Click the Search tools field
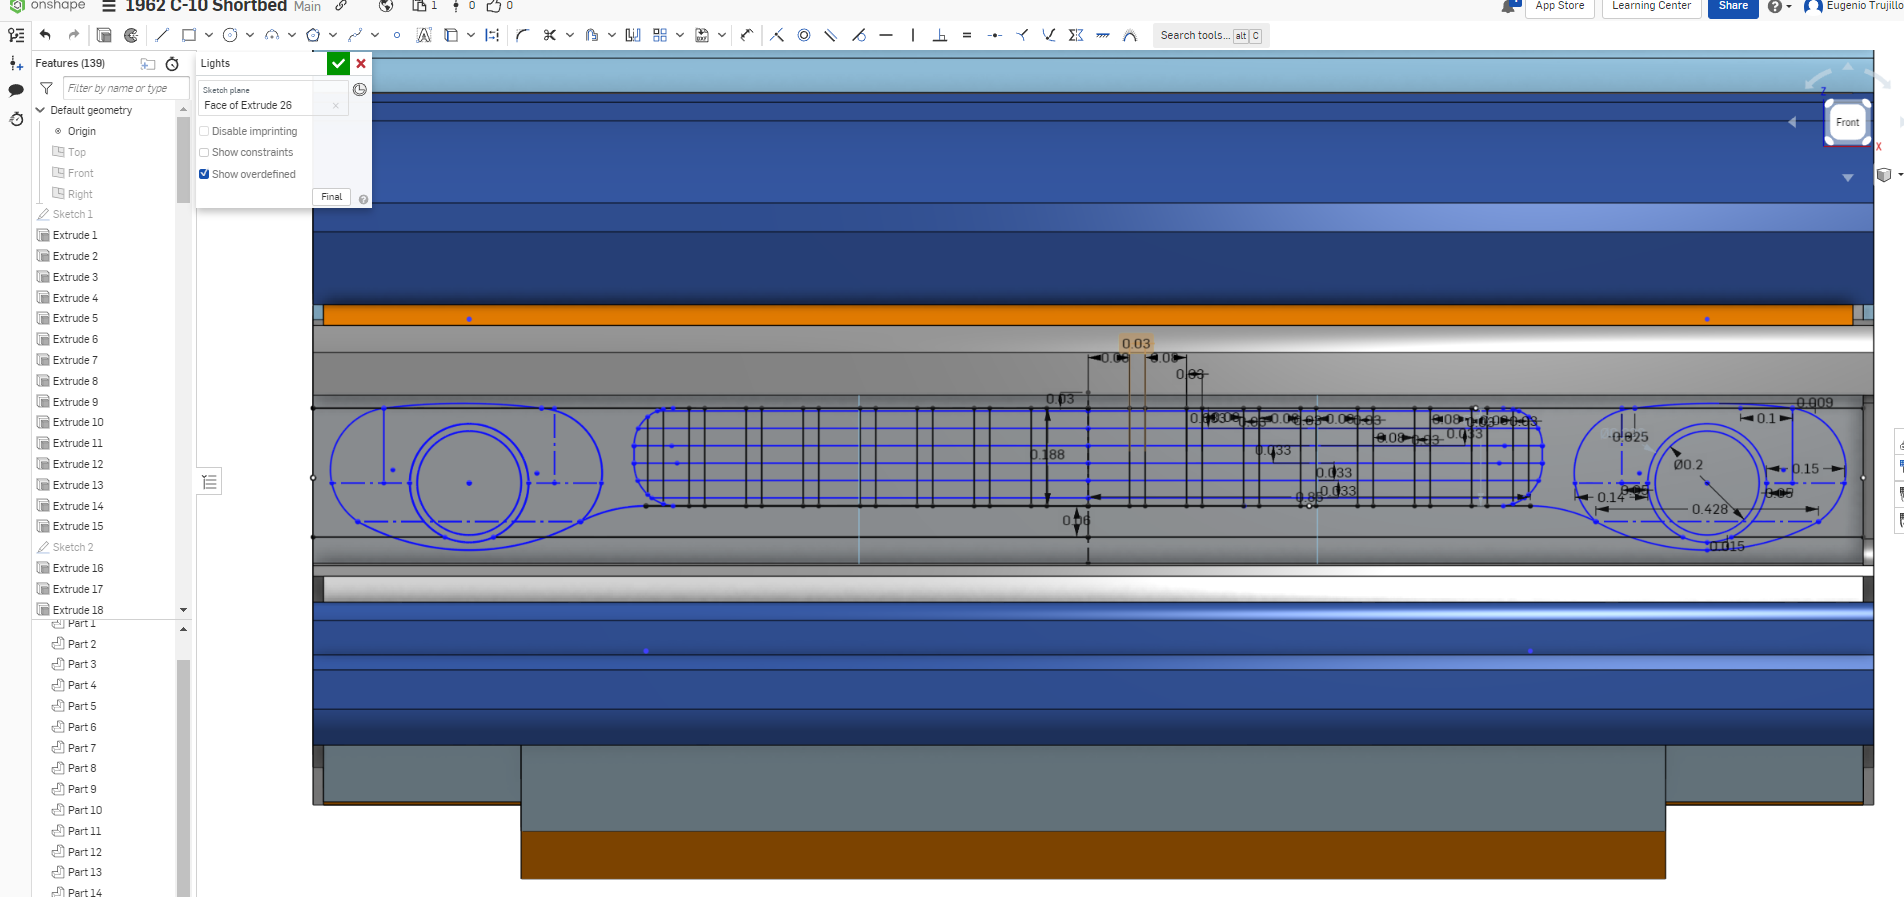This screenshot has width=1904, height=897. click(x=1211, y=35)
